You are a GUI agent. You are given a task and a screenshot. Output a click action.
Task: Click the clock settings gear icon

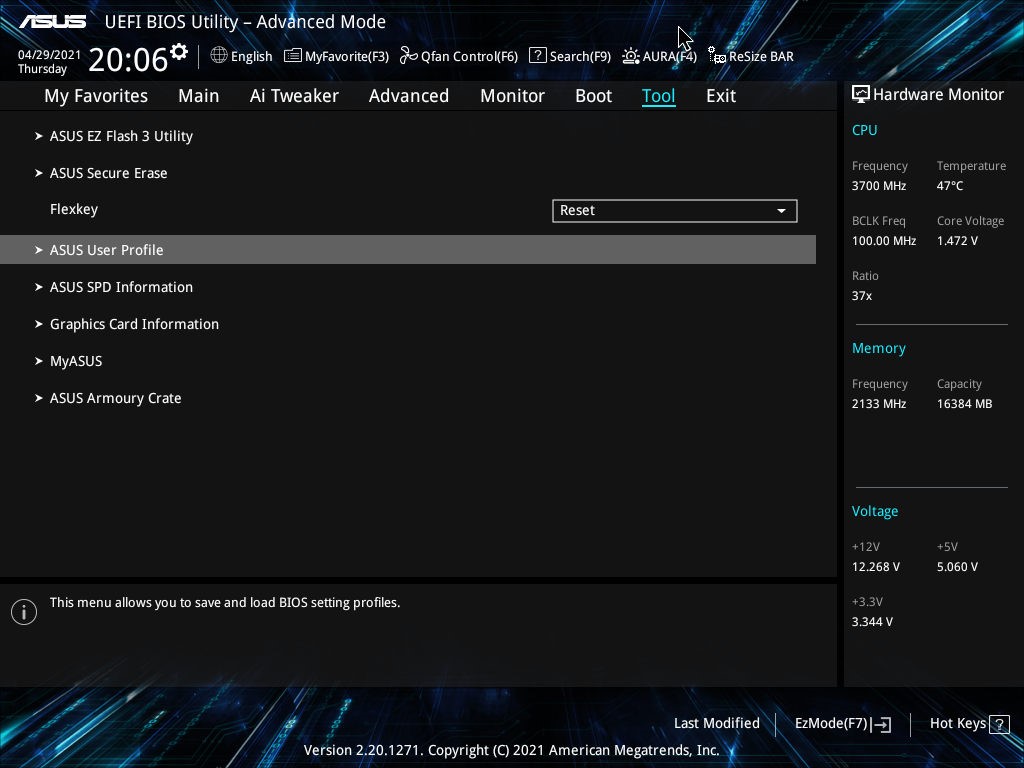click(x=179, y=52)
